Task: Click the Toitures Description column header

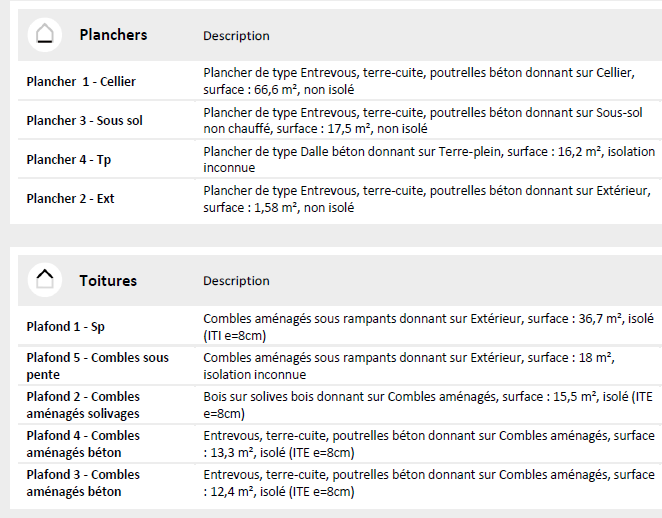Action: [236, 281]
